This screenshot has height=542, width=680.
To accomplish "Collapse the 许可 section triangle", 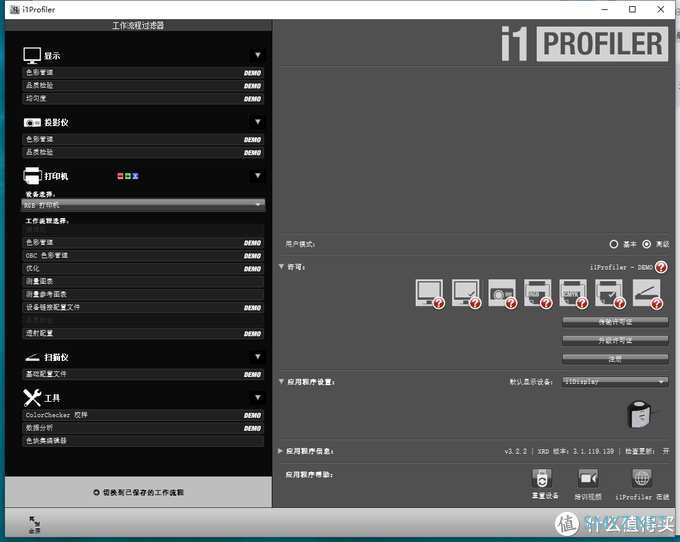I will coord(281,267).
